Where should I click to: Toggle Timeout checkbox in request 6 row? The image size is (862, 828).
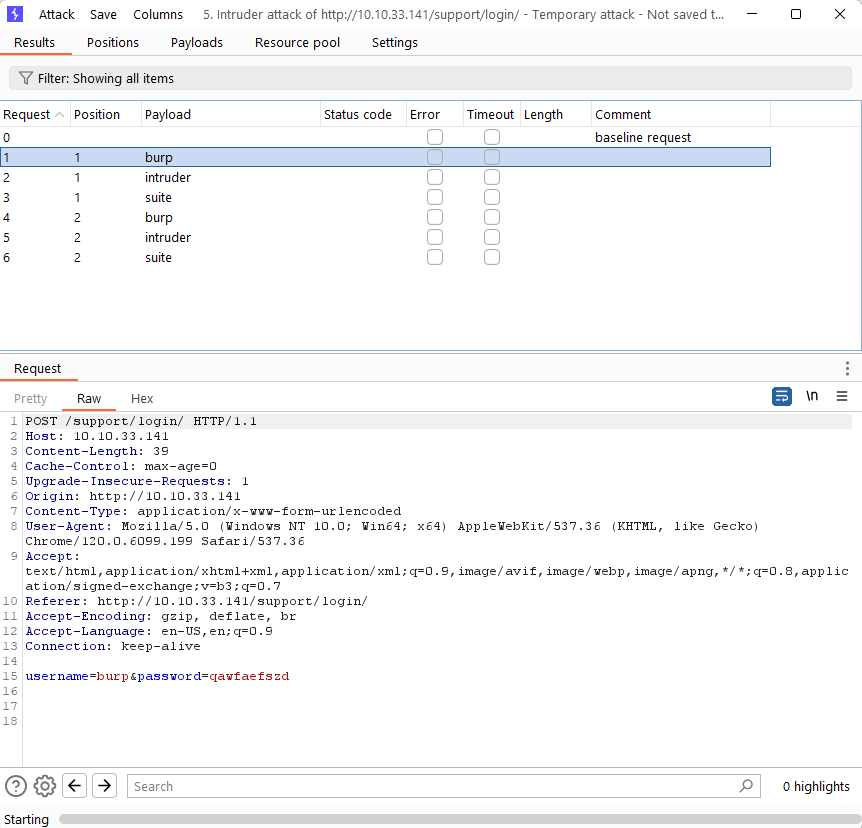(491, 257)
